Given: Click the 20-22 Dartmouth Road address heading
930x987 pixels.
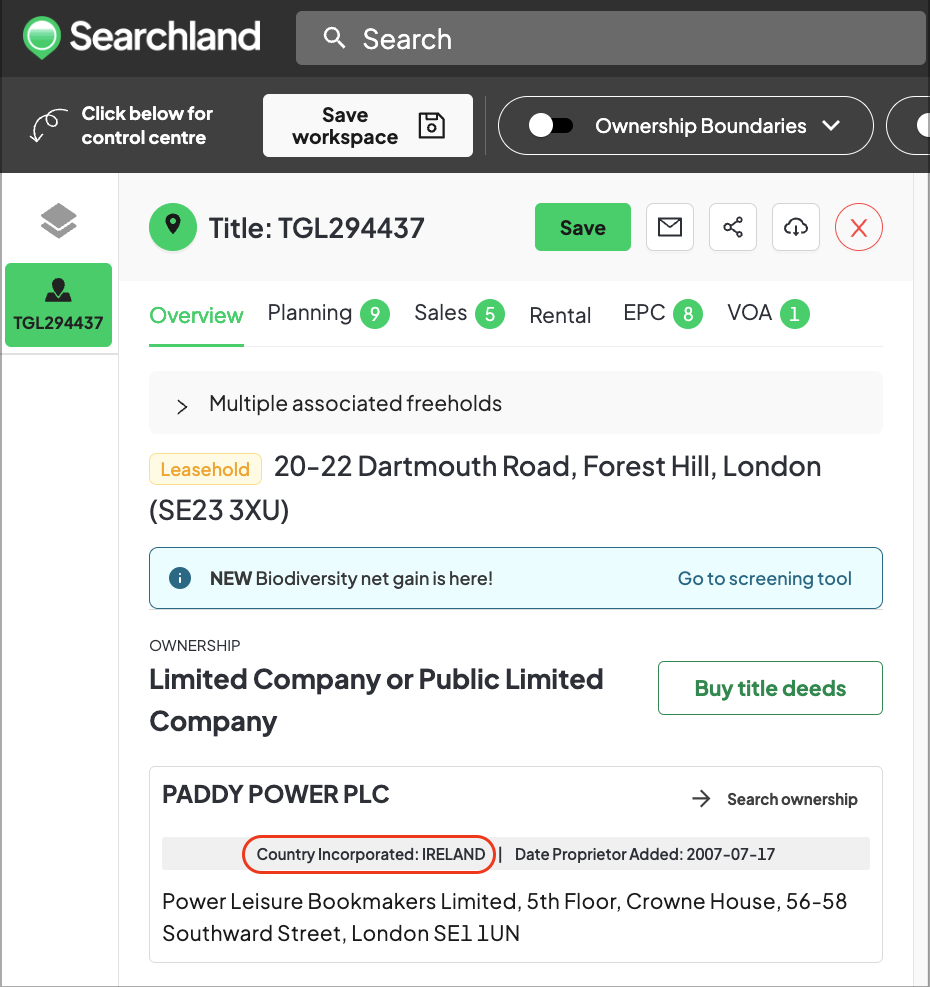Looking at the screenshot, I should click(485, 488).
